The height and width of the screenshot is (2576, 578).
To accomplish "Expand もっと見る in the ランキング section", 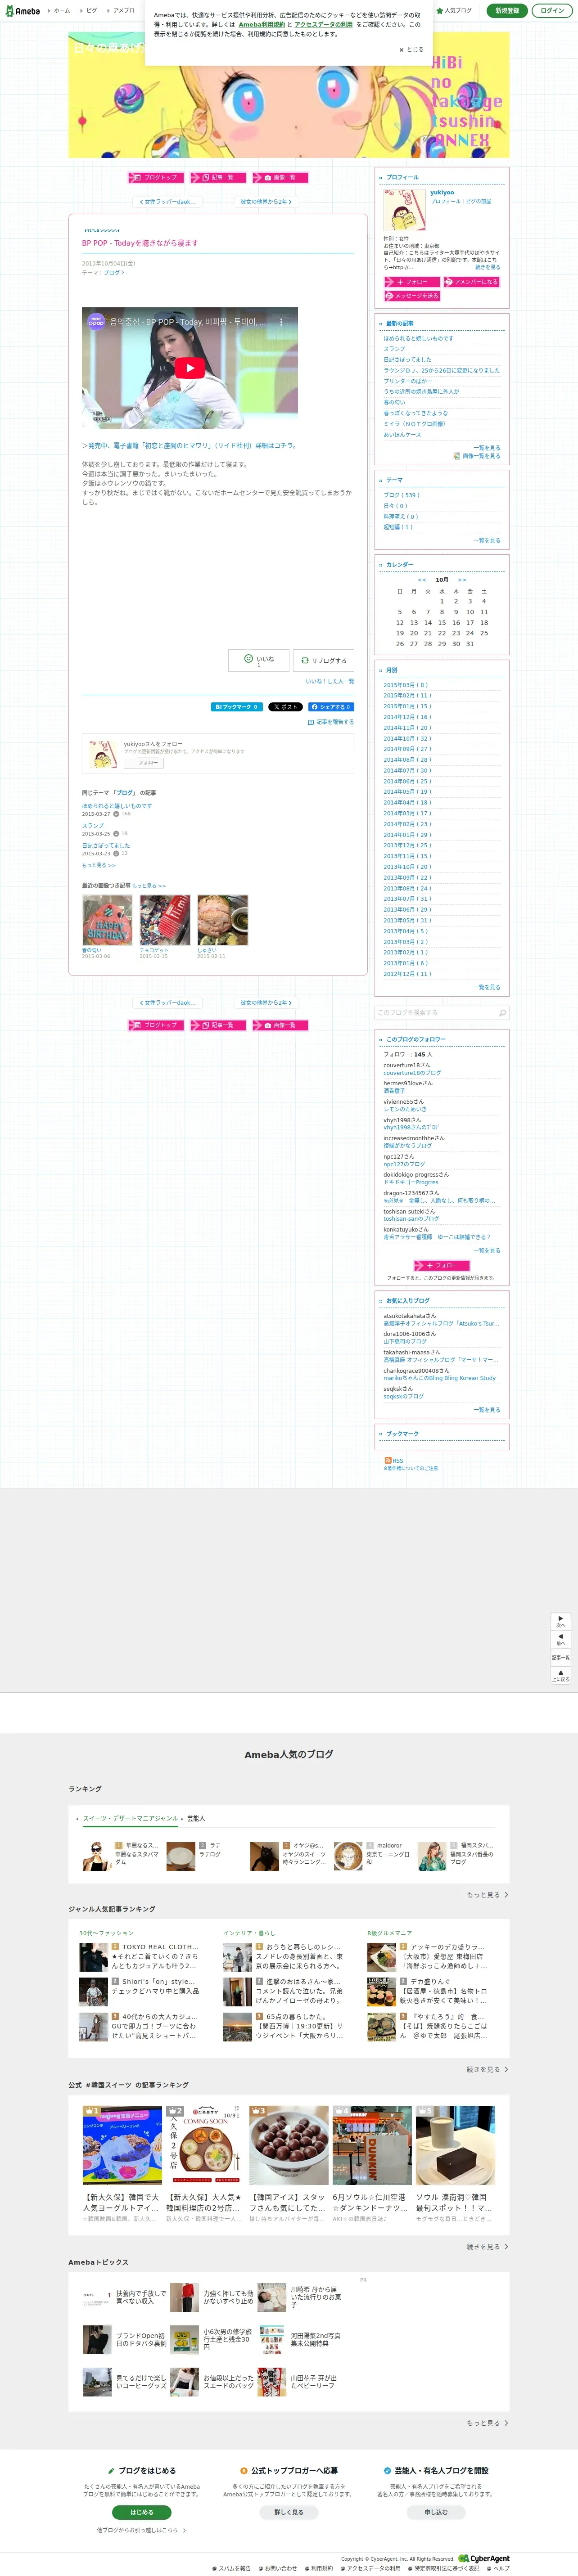I will pos(487,1895).
